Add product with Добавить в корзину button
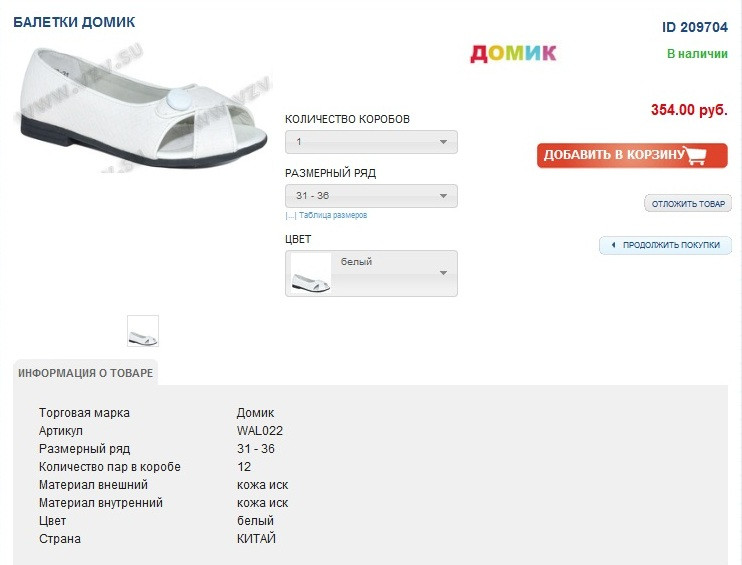Viewport: 742px width, 565px height. (x=632, y=156)
